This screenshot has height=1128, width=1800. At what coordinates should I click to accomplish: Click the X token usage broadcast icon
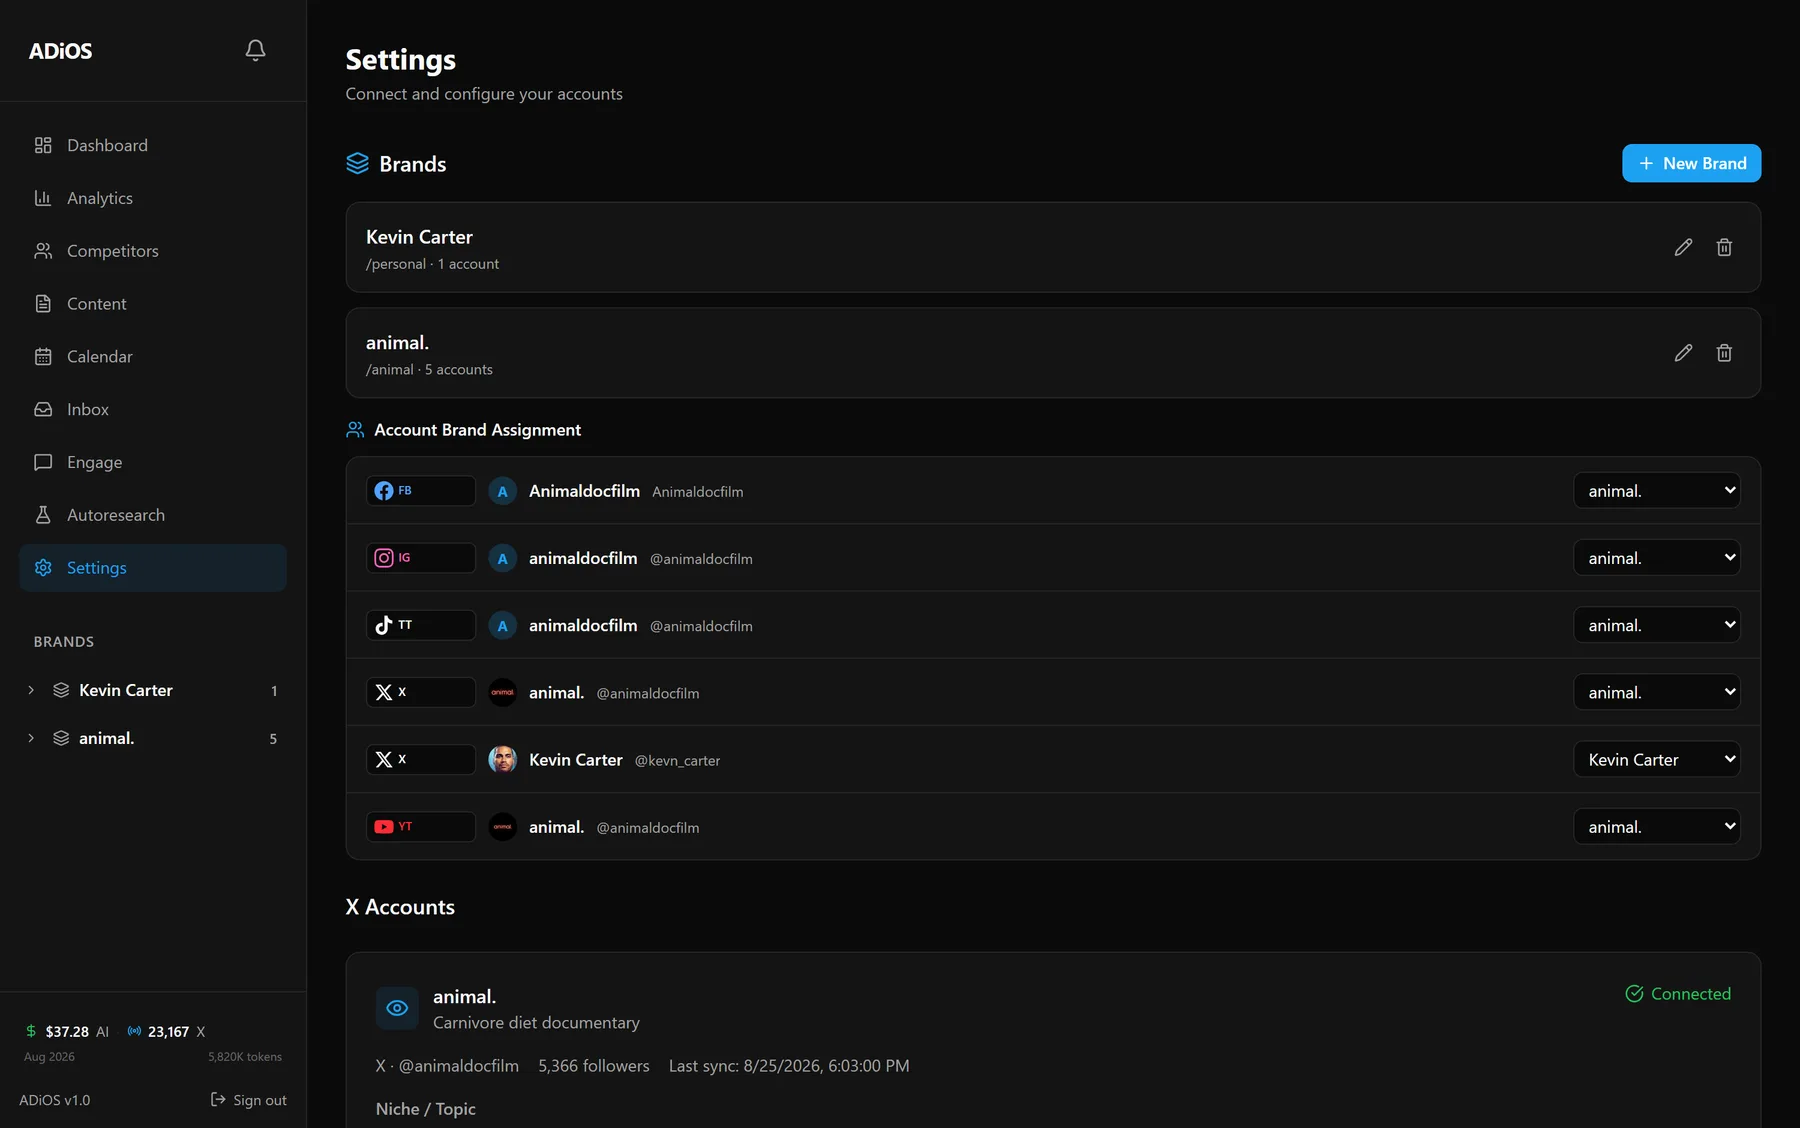(x=134, y=1031)
